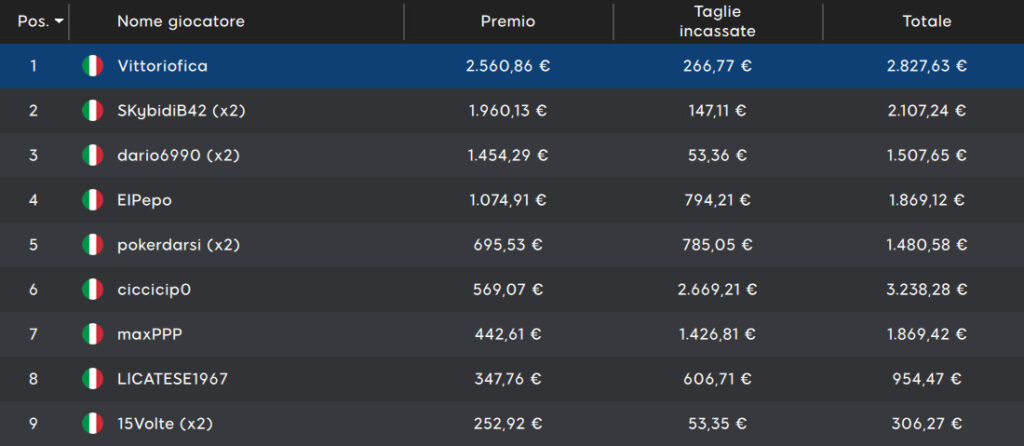This screenshot has height=446, width=1024.
Task: Sort by Nome giocatore column header
Action: [x=181, y=22]
